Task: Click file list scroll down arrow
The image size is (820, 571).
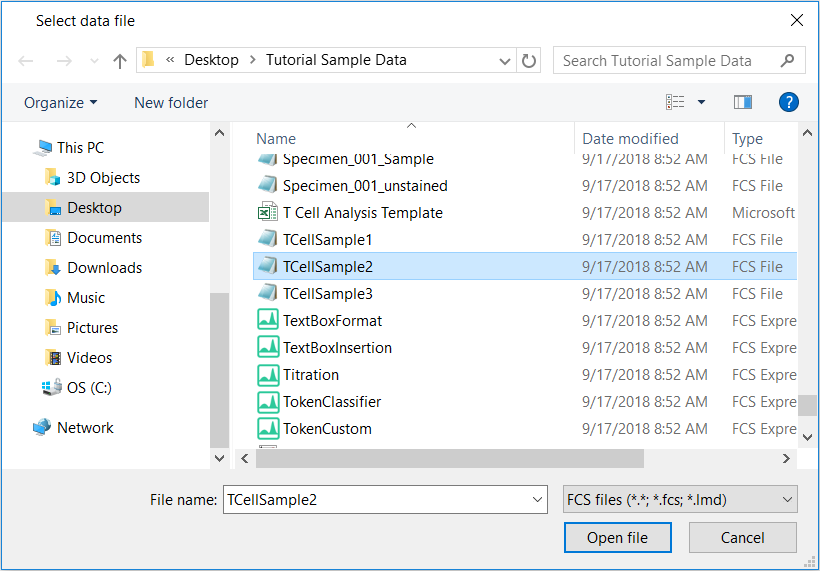Action: 807,437
